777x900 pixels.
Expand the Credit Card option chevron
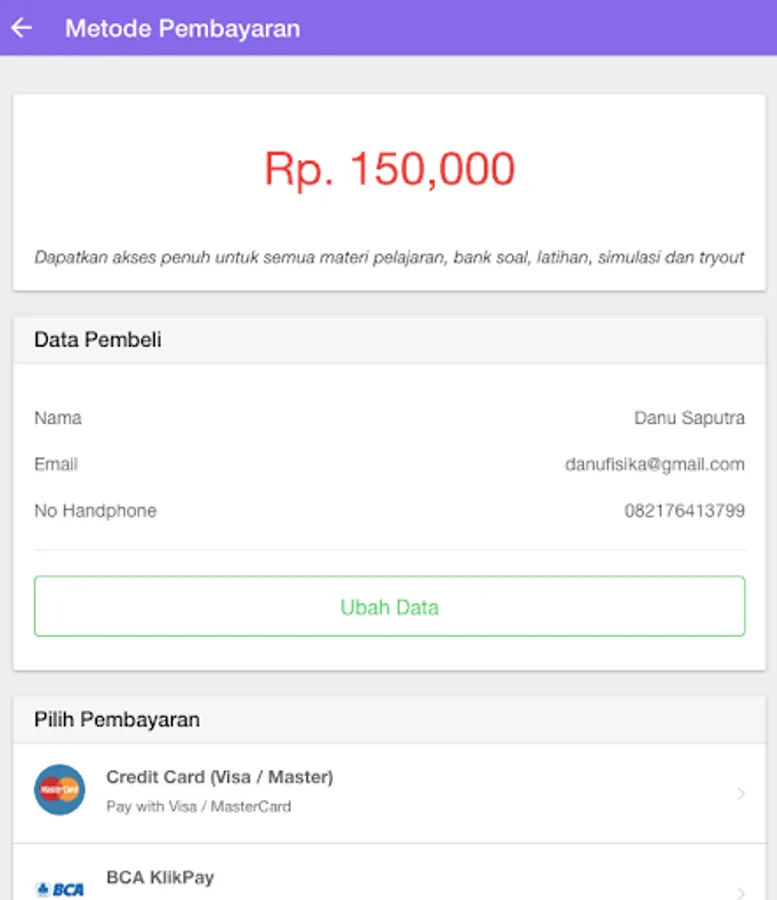tap(741, 794)
